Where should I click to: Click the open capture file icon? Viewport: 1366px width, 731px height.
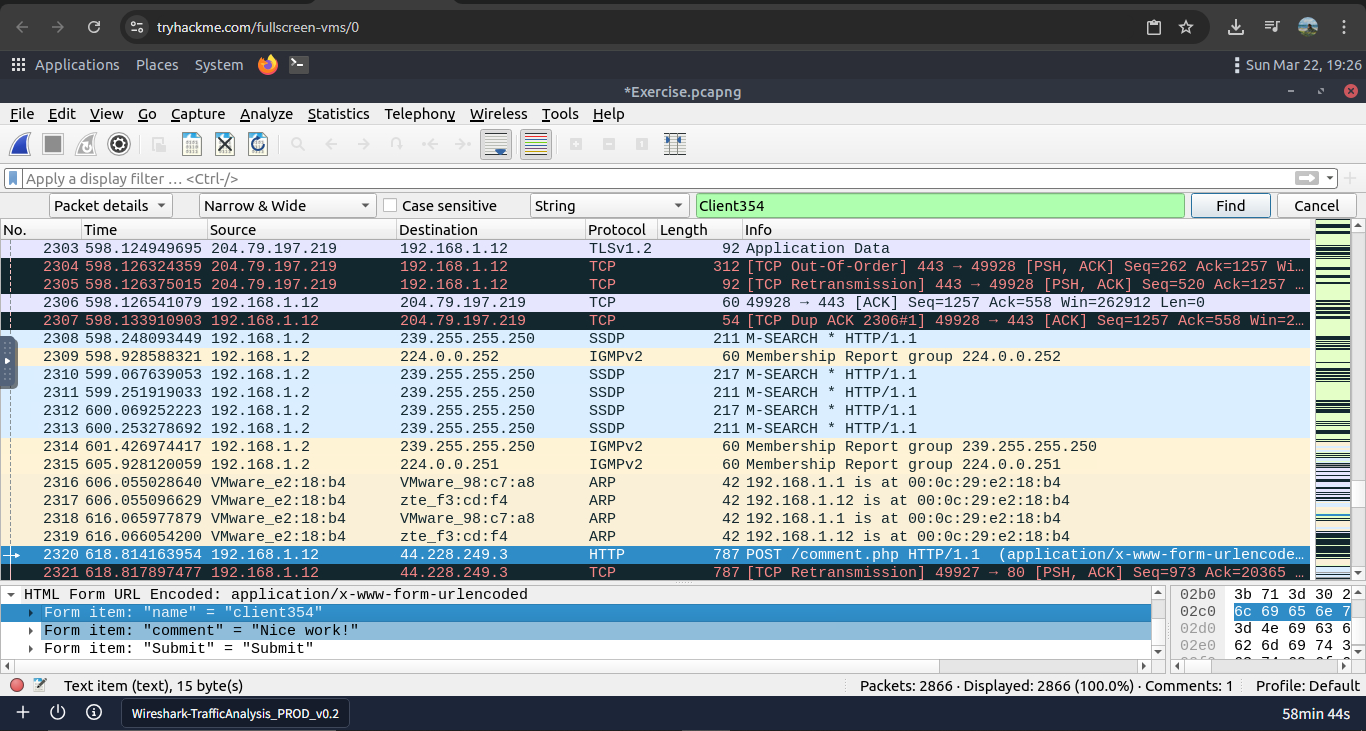pyautogui.click(x=159, y=144)
